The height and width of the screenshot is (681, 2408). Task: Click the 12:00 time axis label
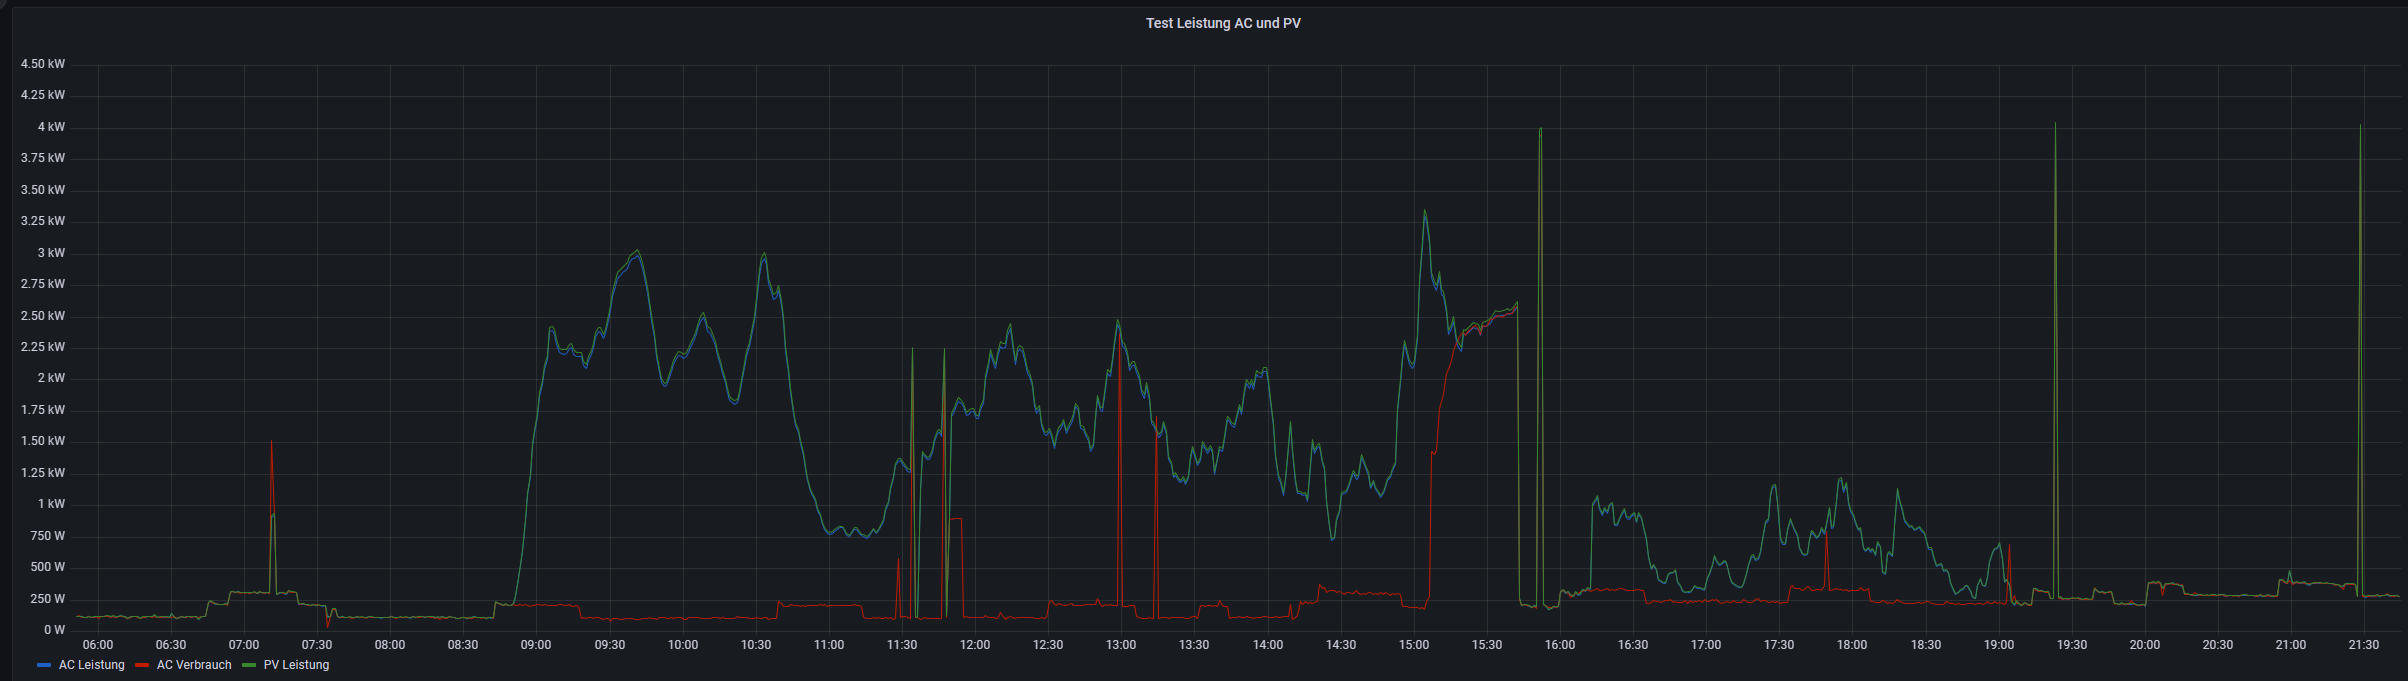pos(975,645)
